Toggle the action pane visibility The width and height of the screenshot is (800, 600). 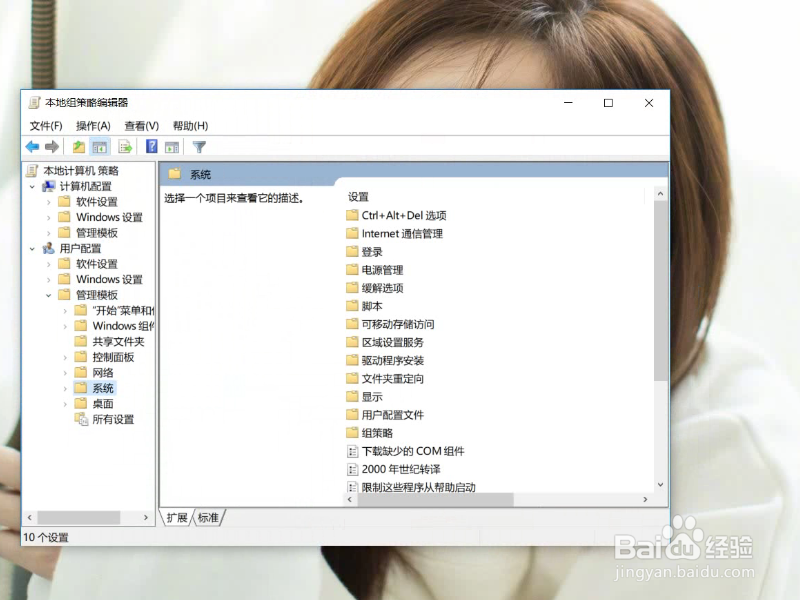[172, 146]
